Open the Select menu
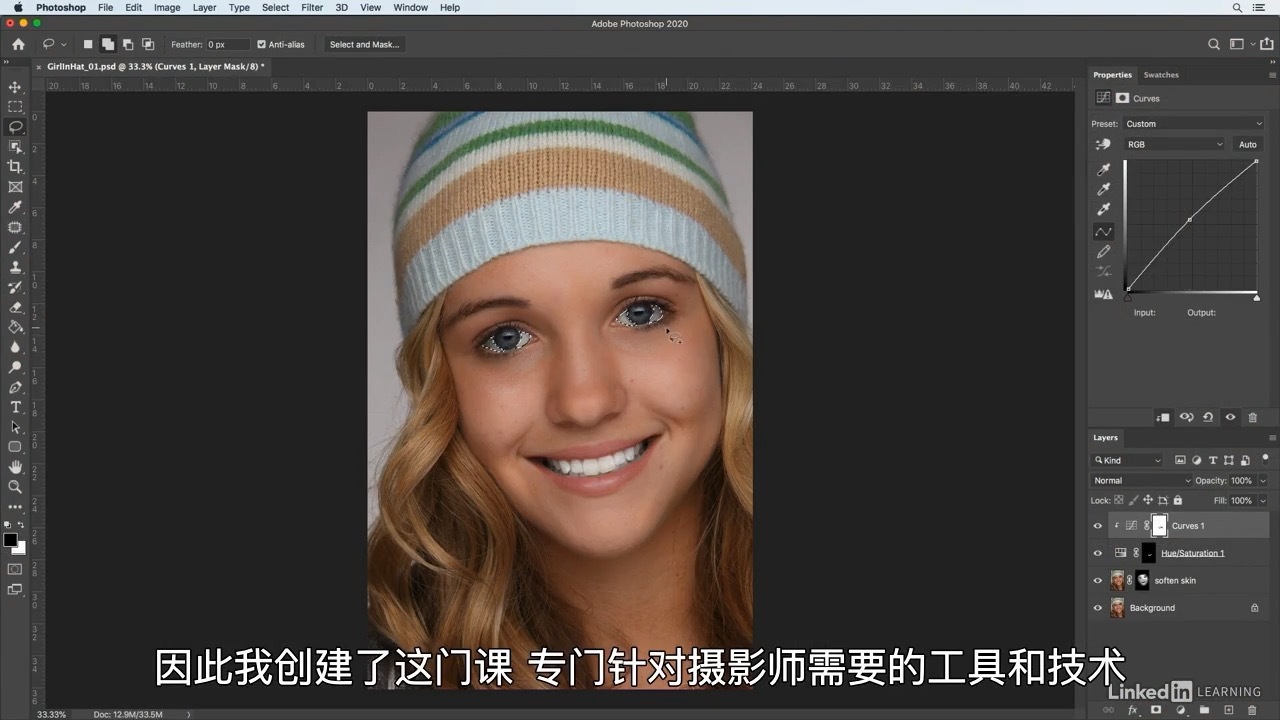 click(x=275, y=7)
